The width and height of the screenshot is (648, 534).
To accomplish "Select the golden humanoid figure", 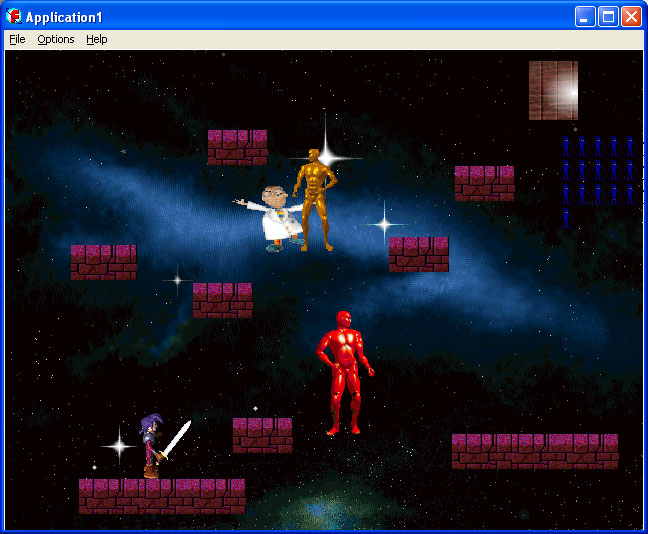I will pos(315,198).
